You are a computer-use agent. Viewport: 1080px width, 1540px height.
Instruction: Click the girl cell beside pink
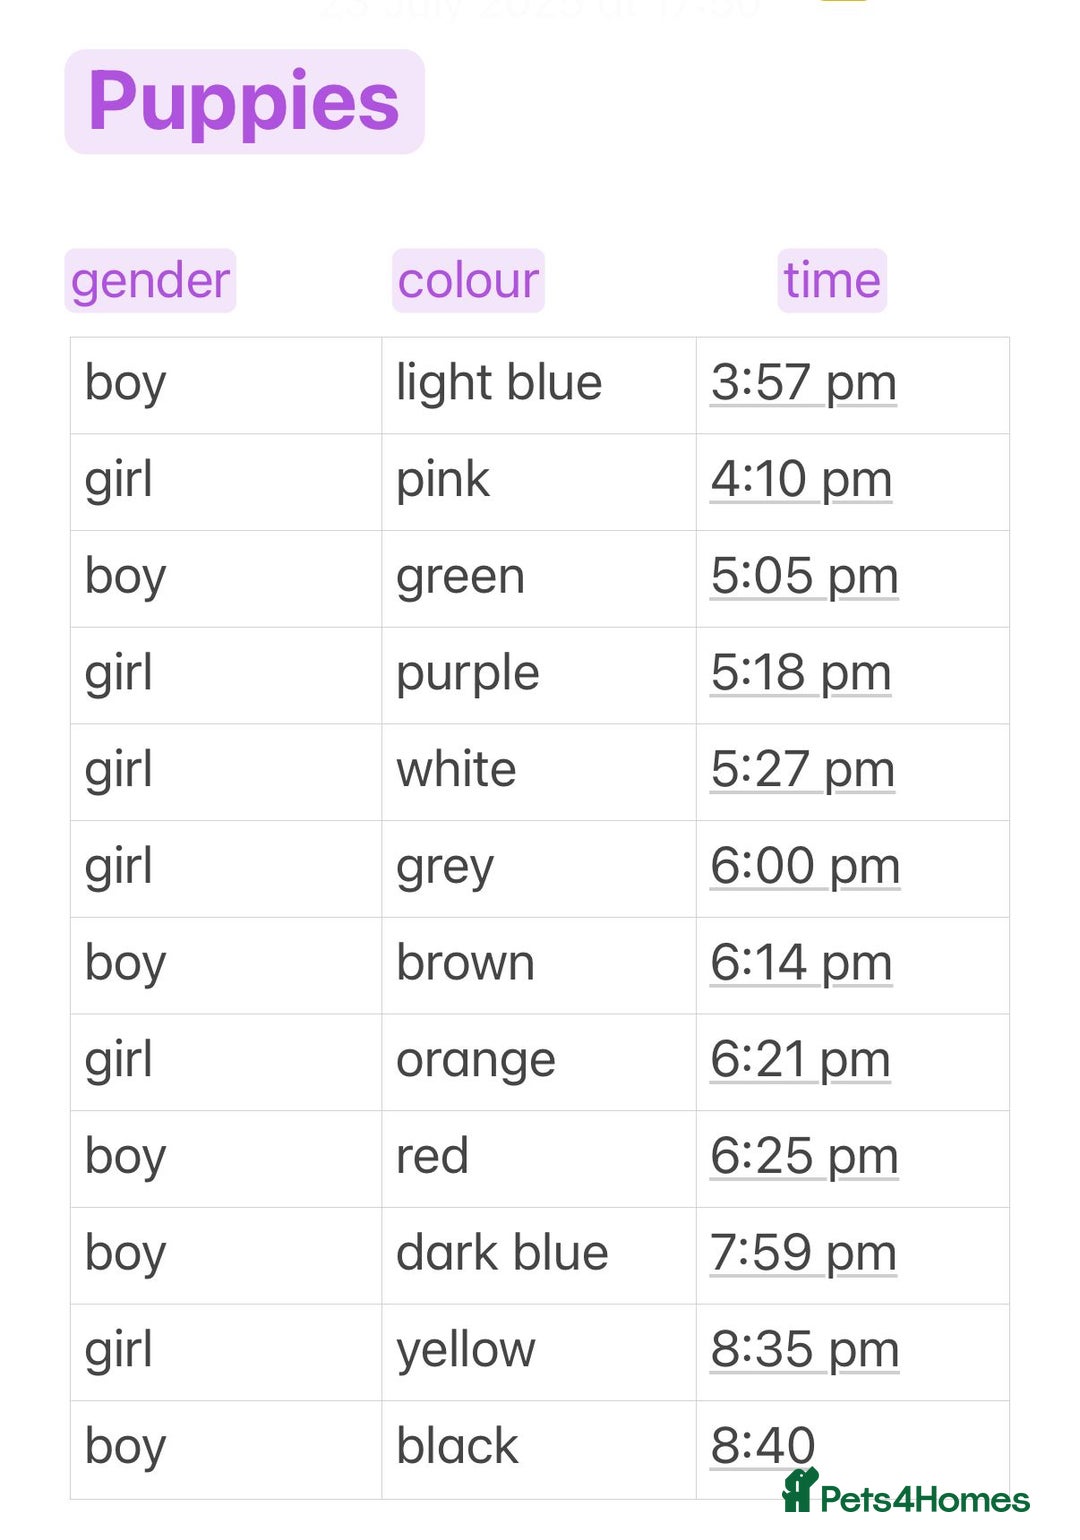226,482
